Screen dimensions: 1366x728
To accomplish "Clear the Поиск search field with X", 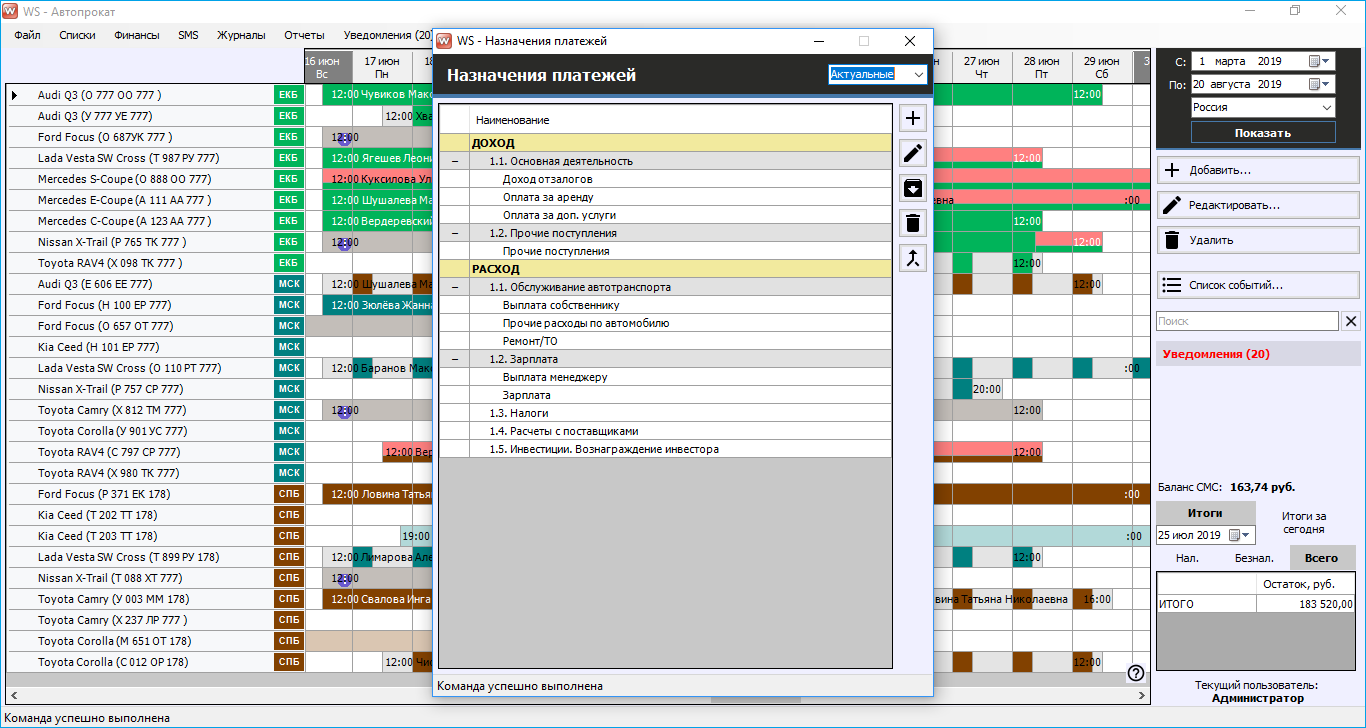I will (1351, 321).
